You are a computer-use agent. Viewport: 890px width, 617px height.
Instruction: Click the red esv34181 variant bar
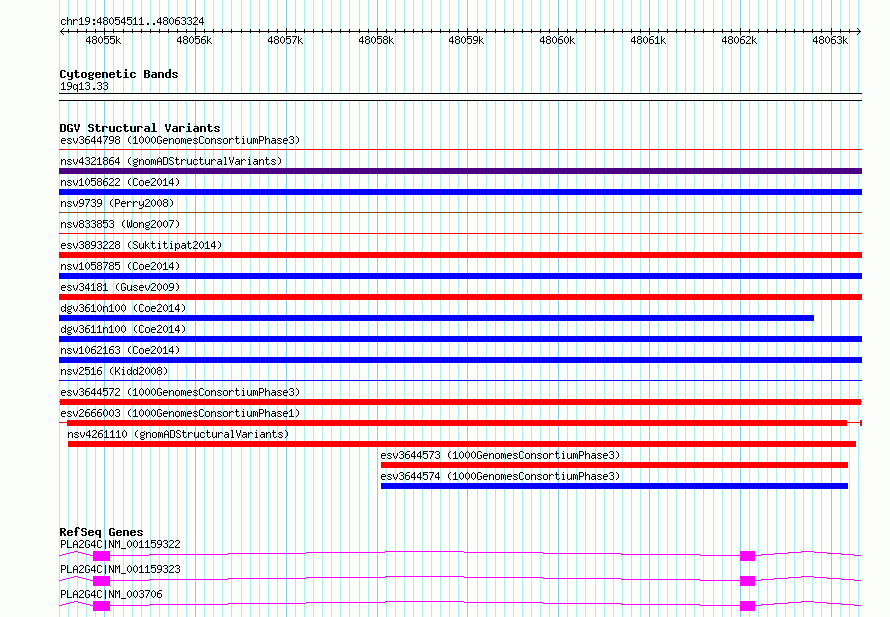[x=460, y=297]
